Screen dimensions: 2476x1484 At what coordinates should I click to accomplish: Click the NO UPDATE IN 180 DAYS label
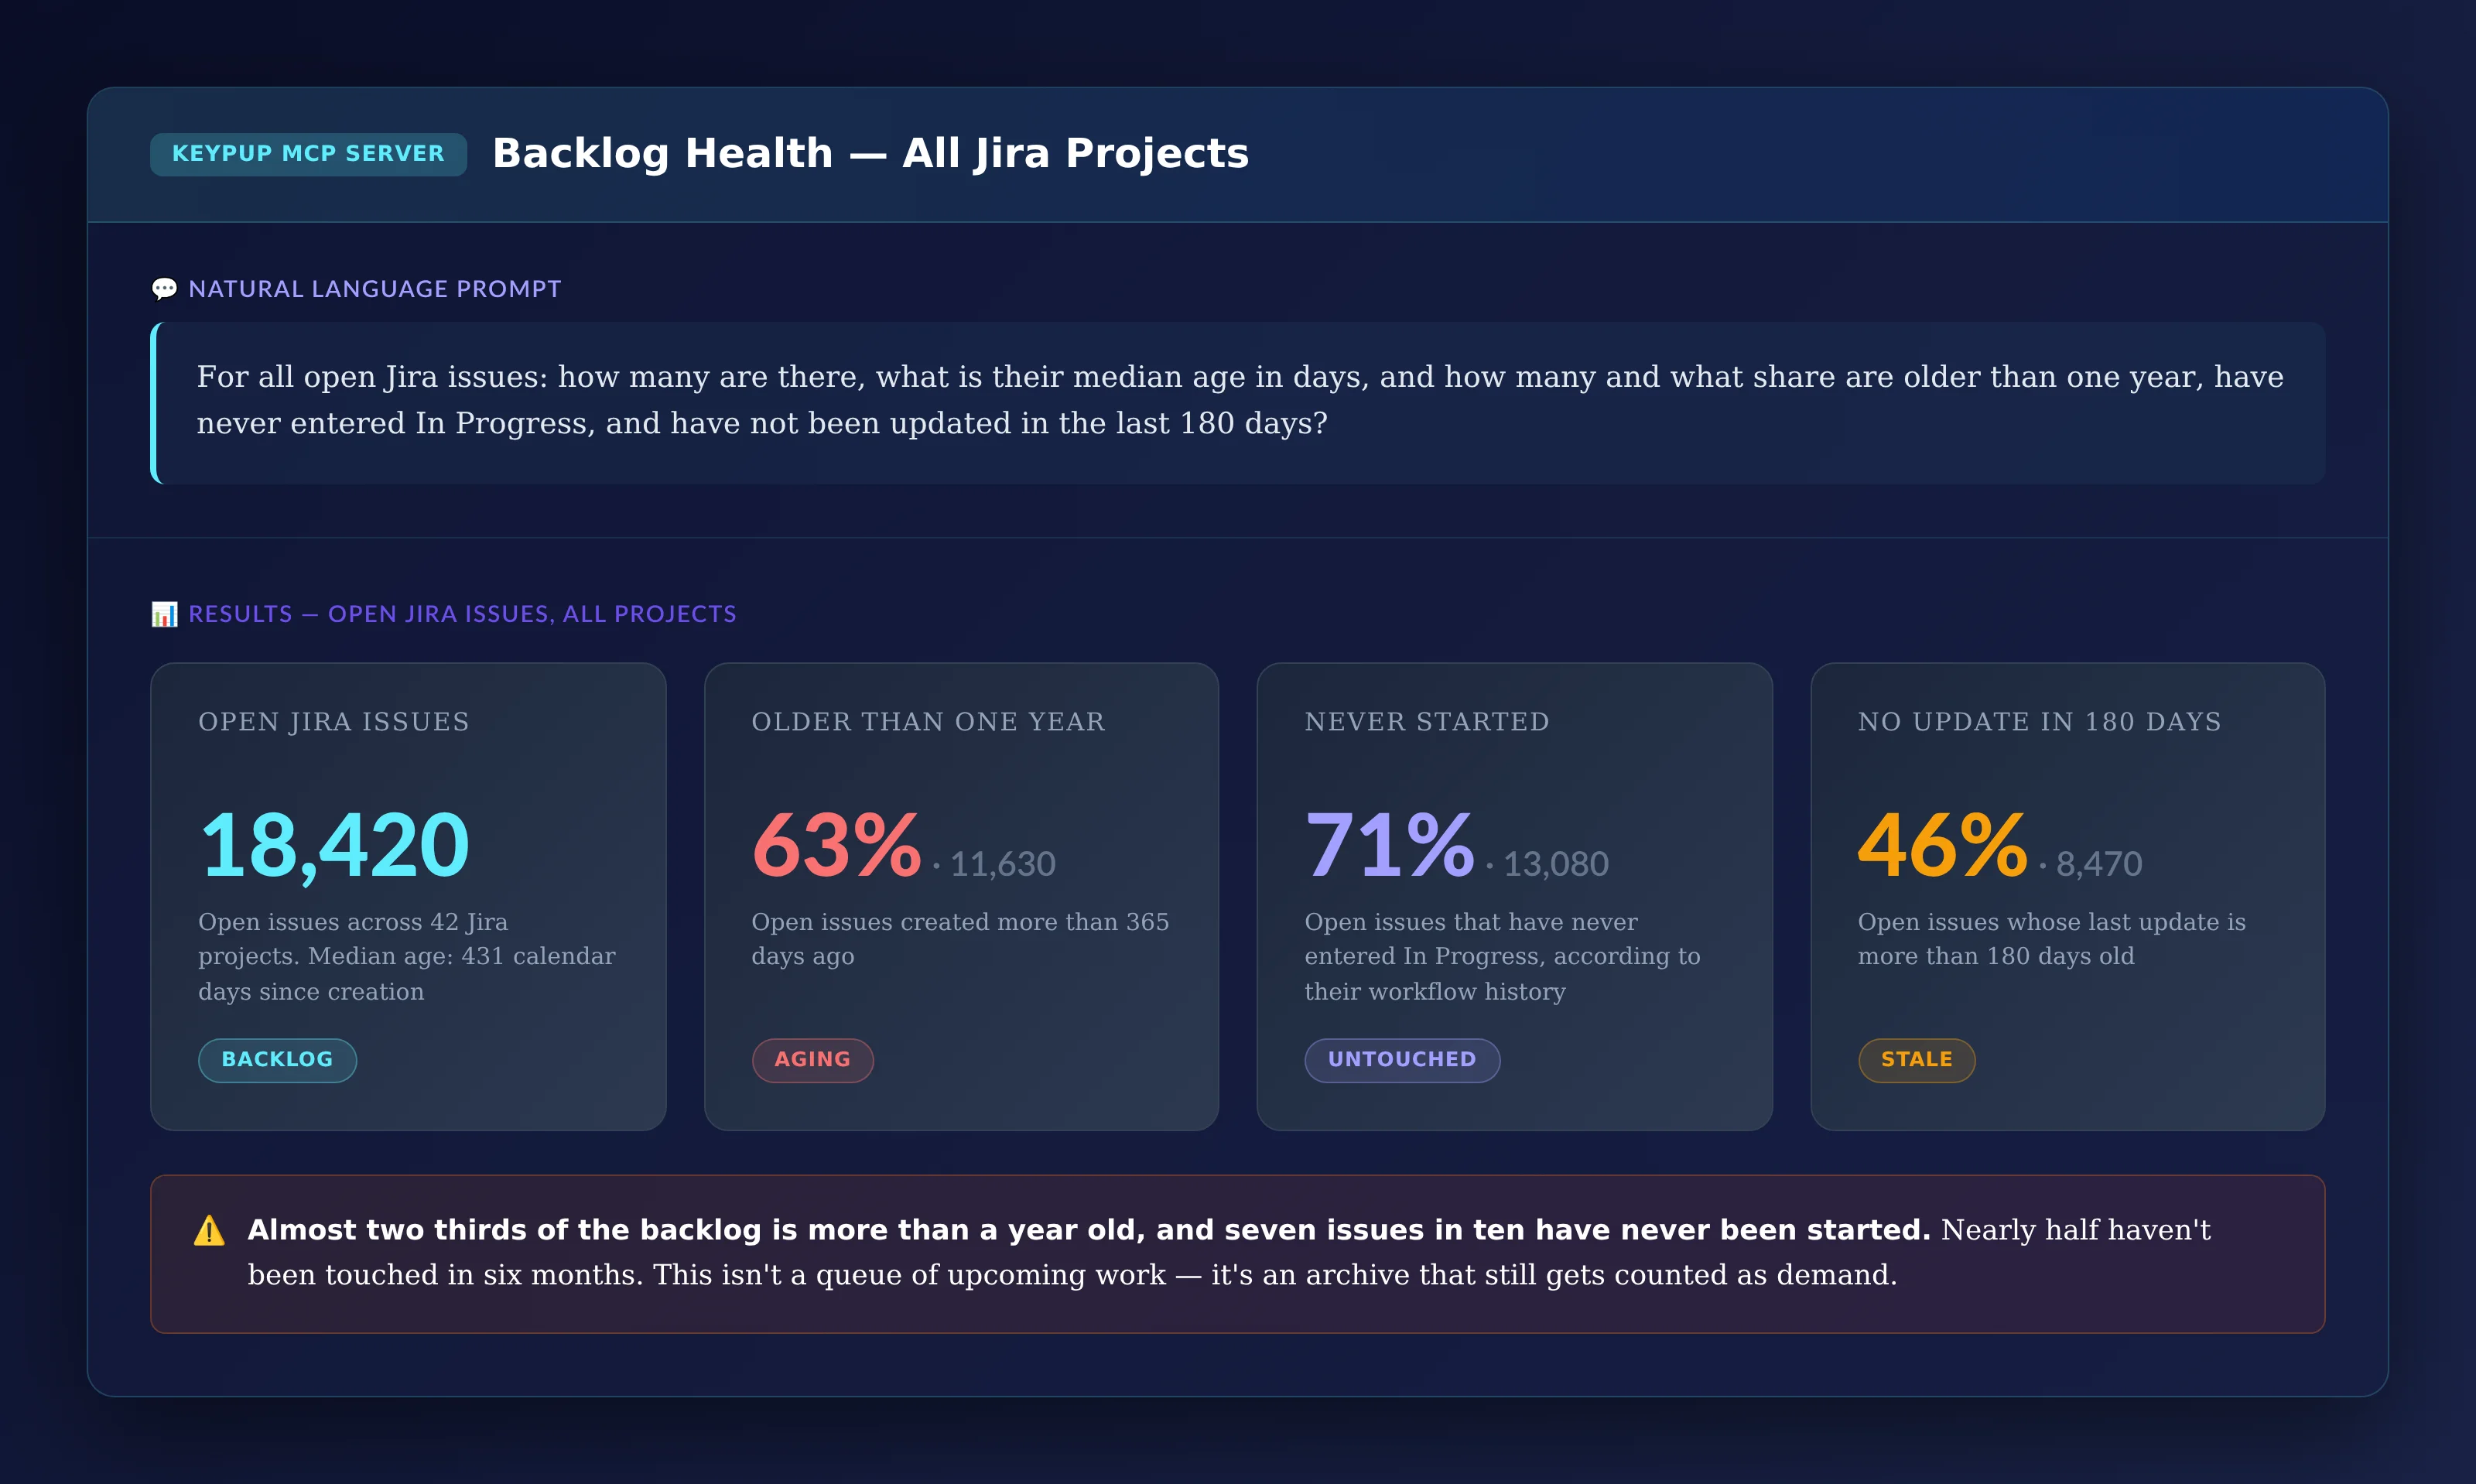[2040, 722]
